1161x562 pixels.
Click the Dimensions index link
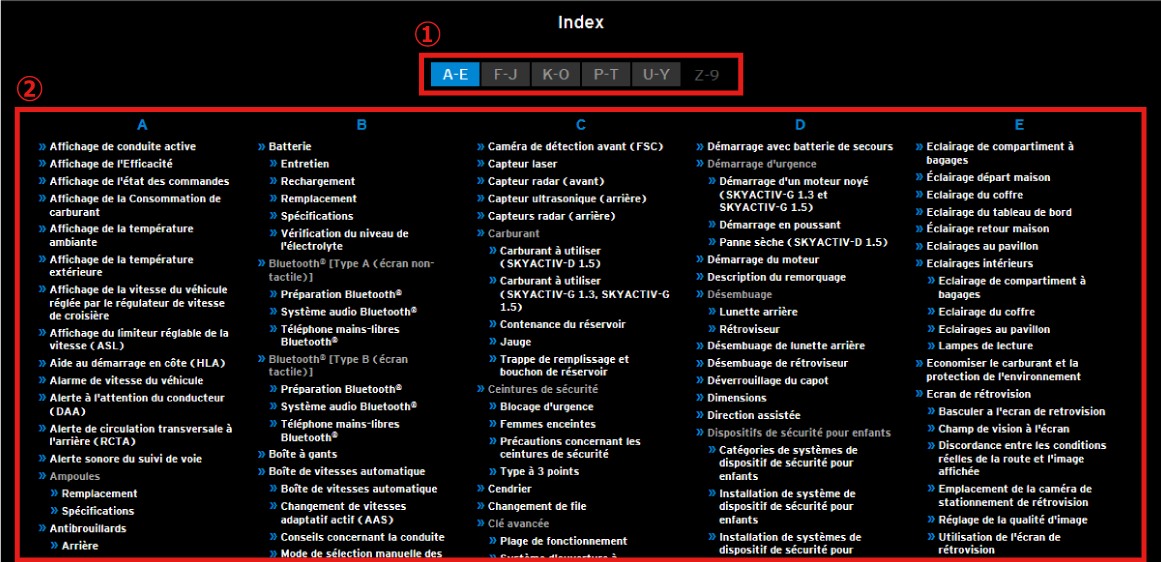coord(737,398)
